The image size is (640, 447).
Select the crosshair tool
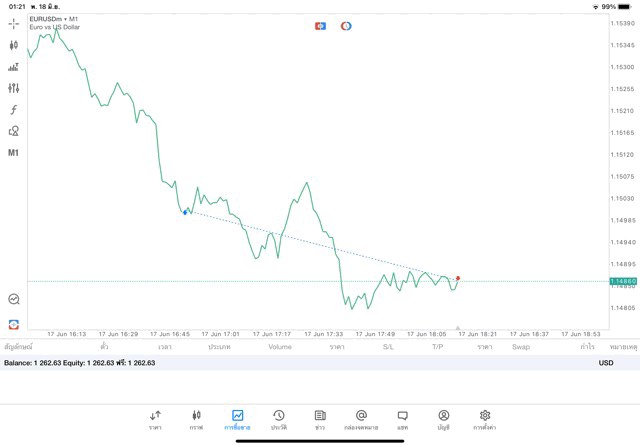pos(14,23)
